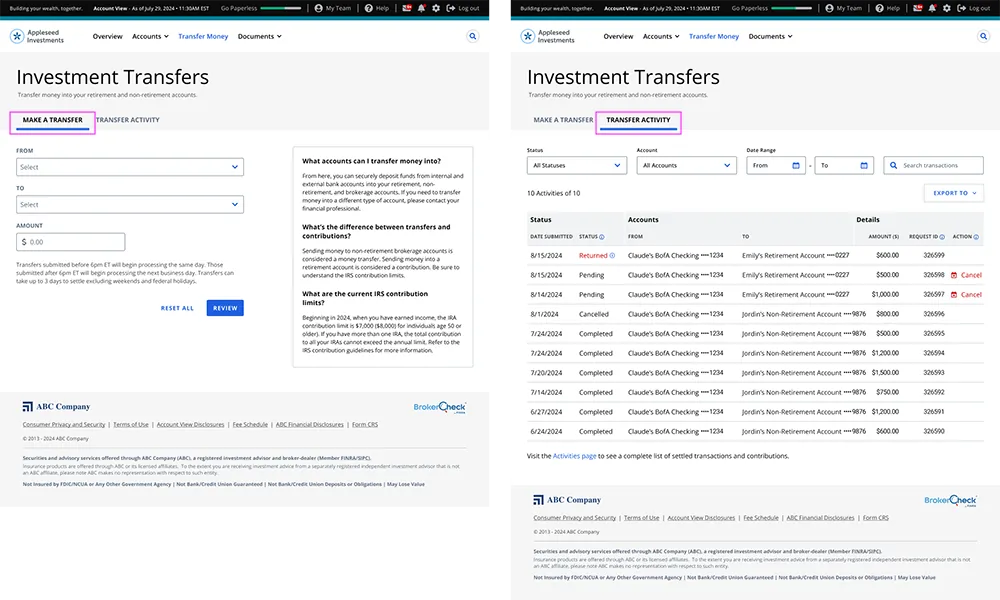Click the Appleseed Investments logo on the left page
1000x600 pixels.
[x=37, y=36]
